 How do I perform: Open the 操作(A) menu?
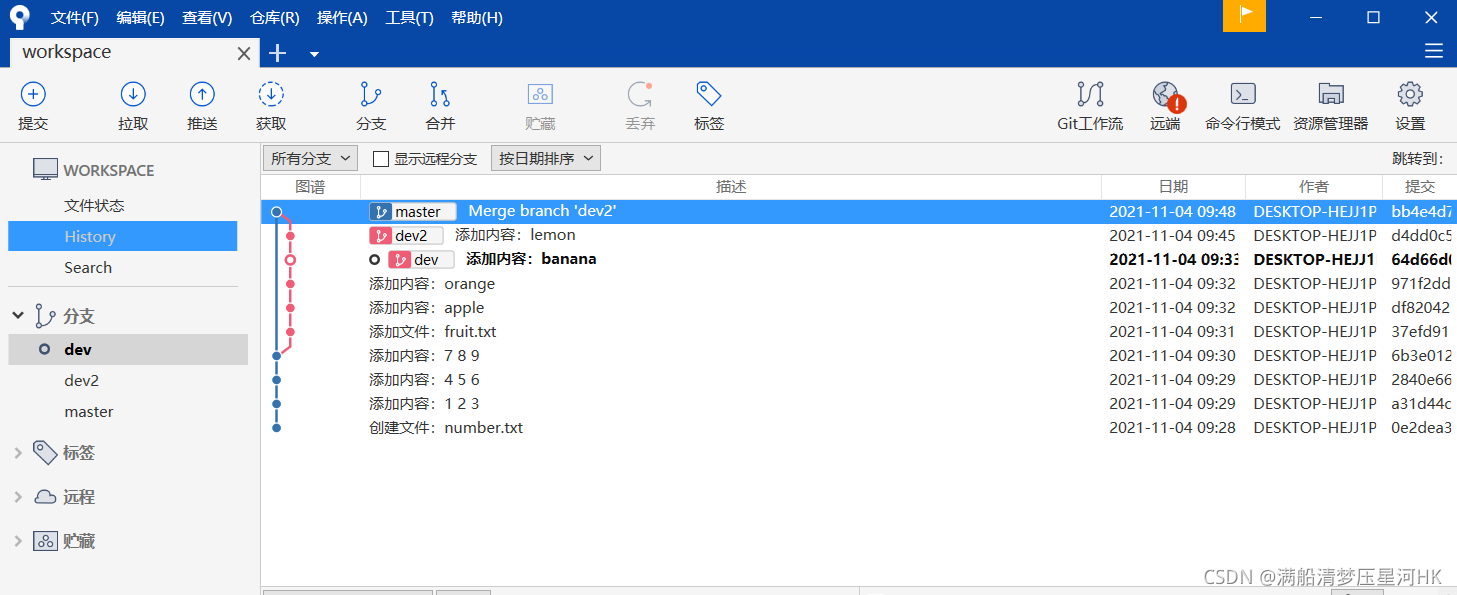point(342,18)
